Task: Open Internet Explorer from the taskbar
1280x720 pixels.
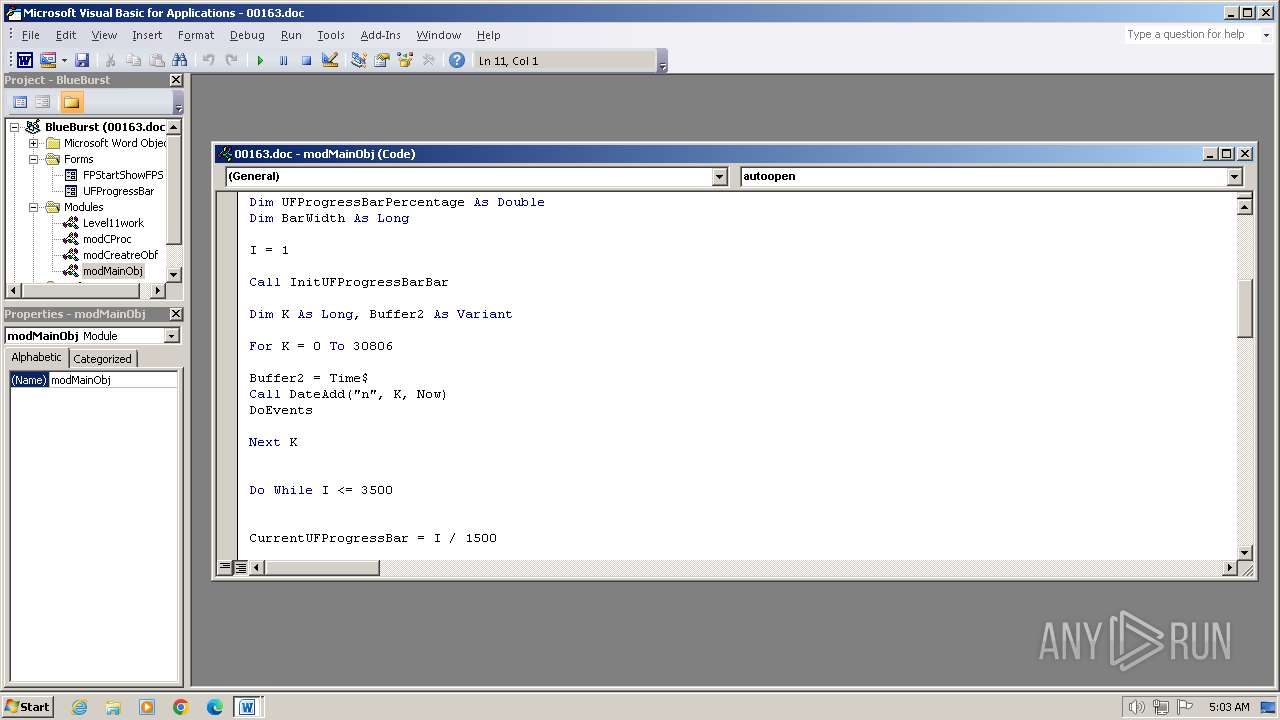Action: [x=80, y=707]
